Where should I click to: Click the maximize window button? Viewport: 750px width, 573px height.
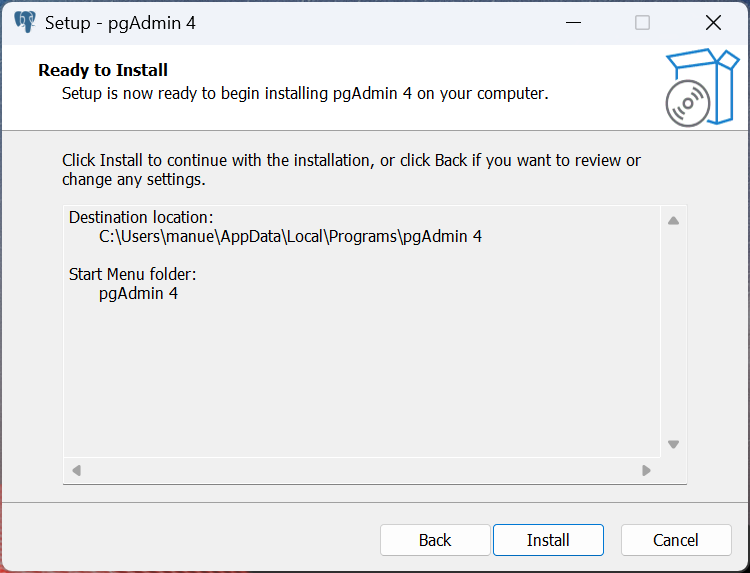click(642, 22)
